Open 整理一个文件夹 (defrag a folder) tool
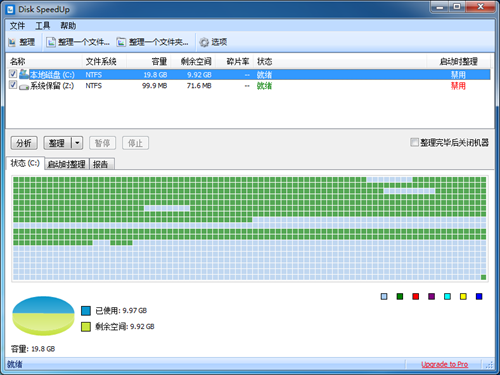 [x=121, y=42]
